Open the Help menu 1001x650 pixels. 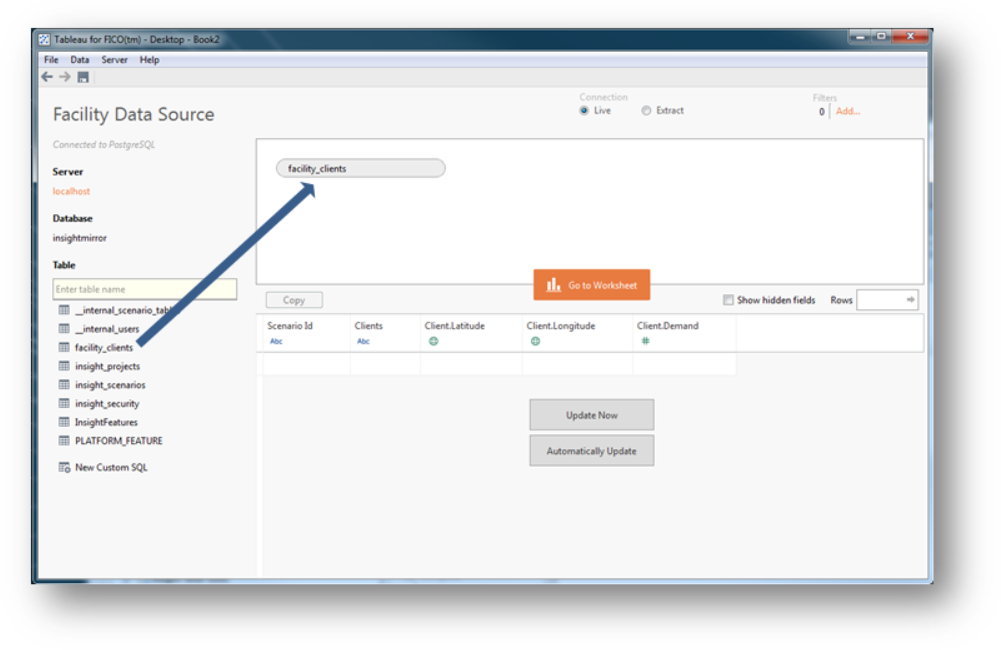click(149, 60)
